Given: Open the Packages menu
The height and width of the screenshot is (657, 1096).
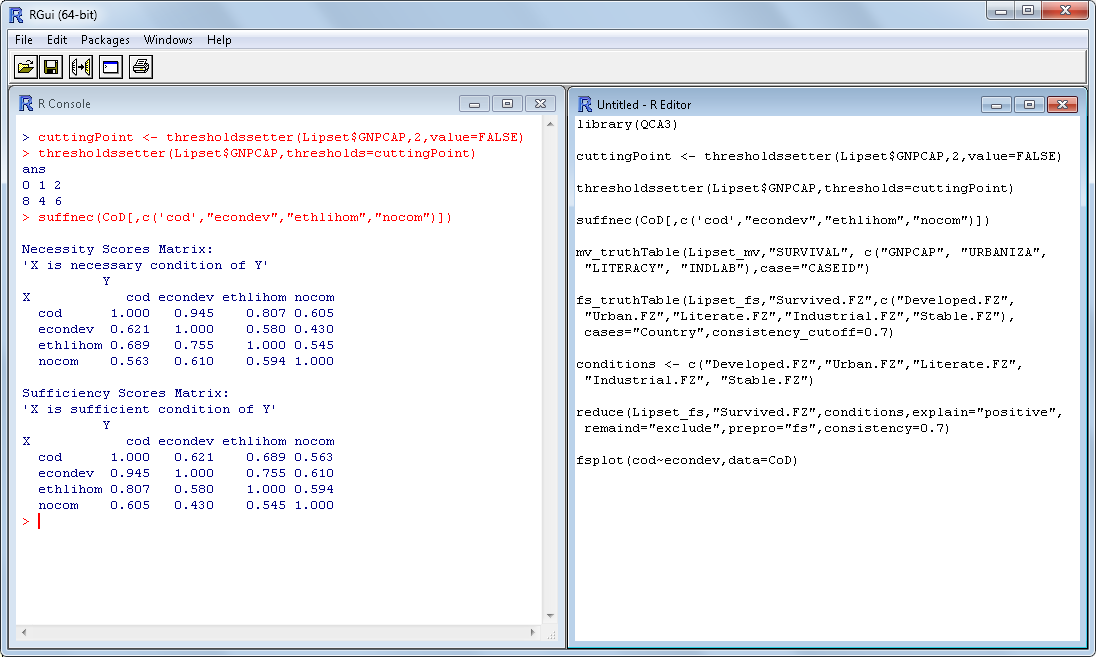Looking at the screenshot, I should coord(105,40).
